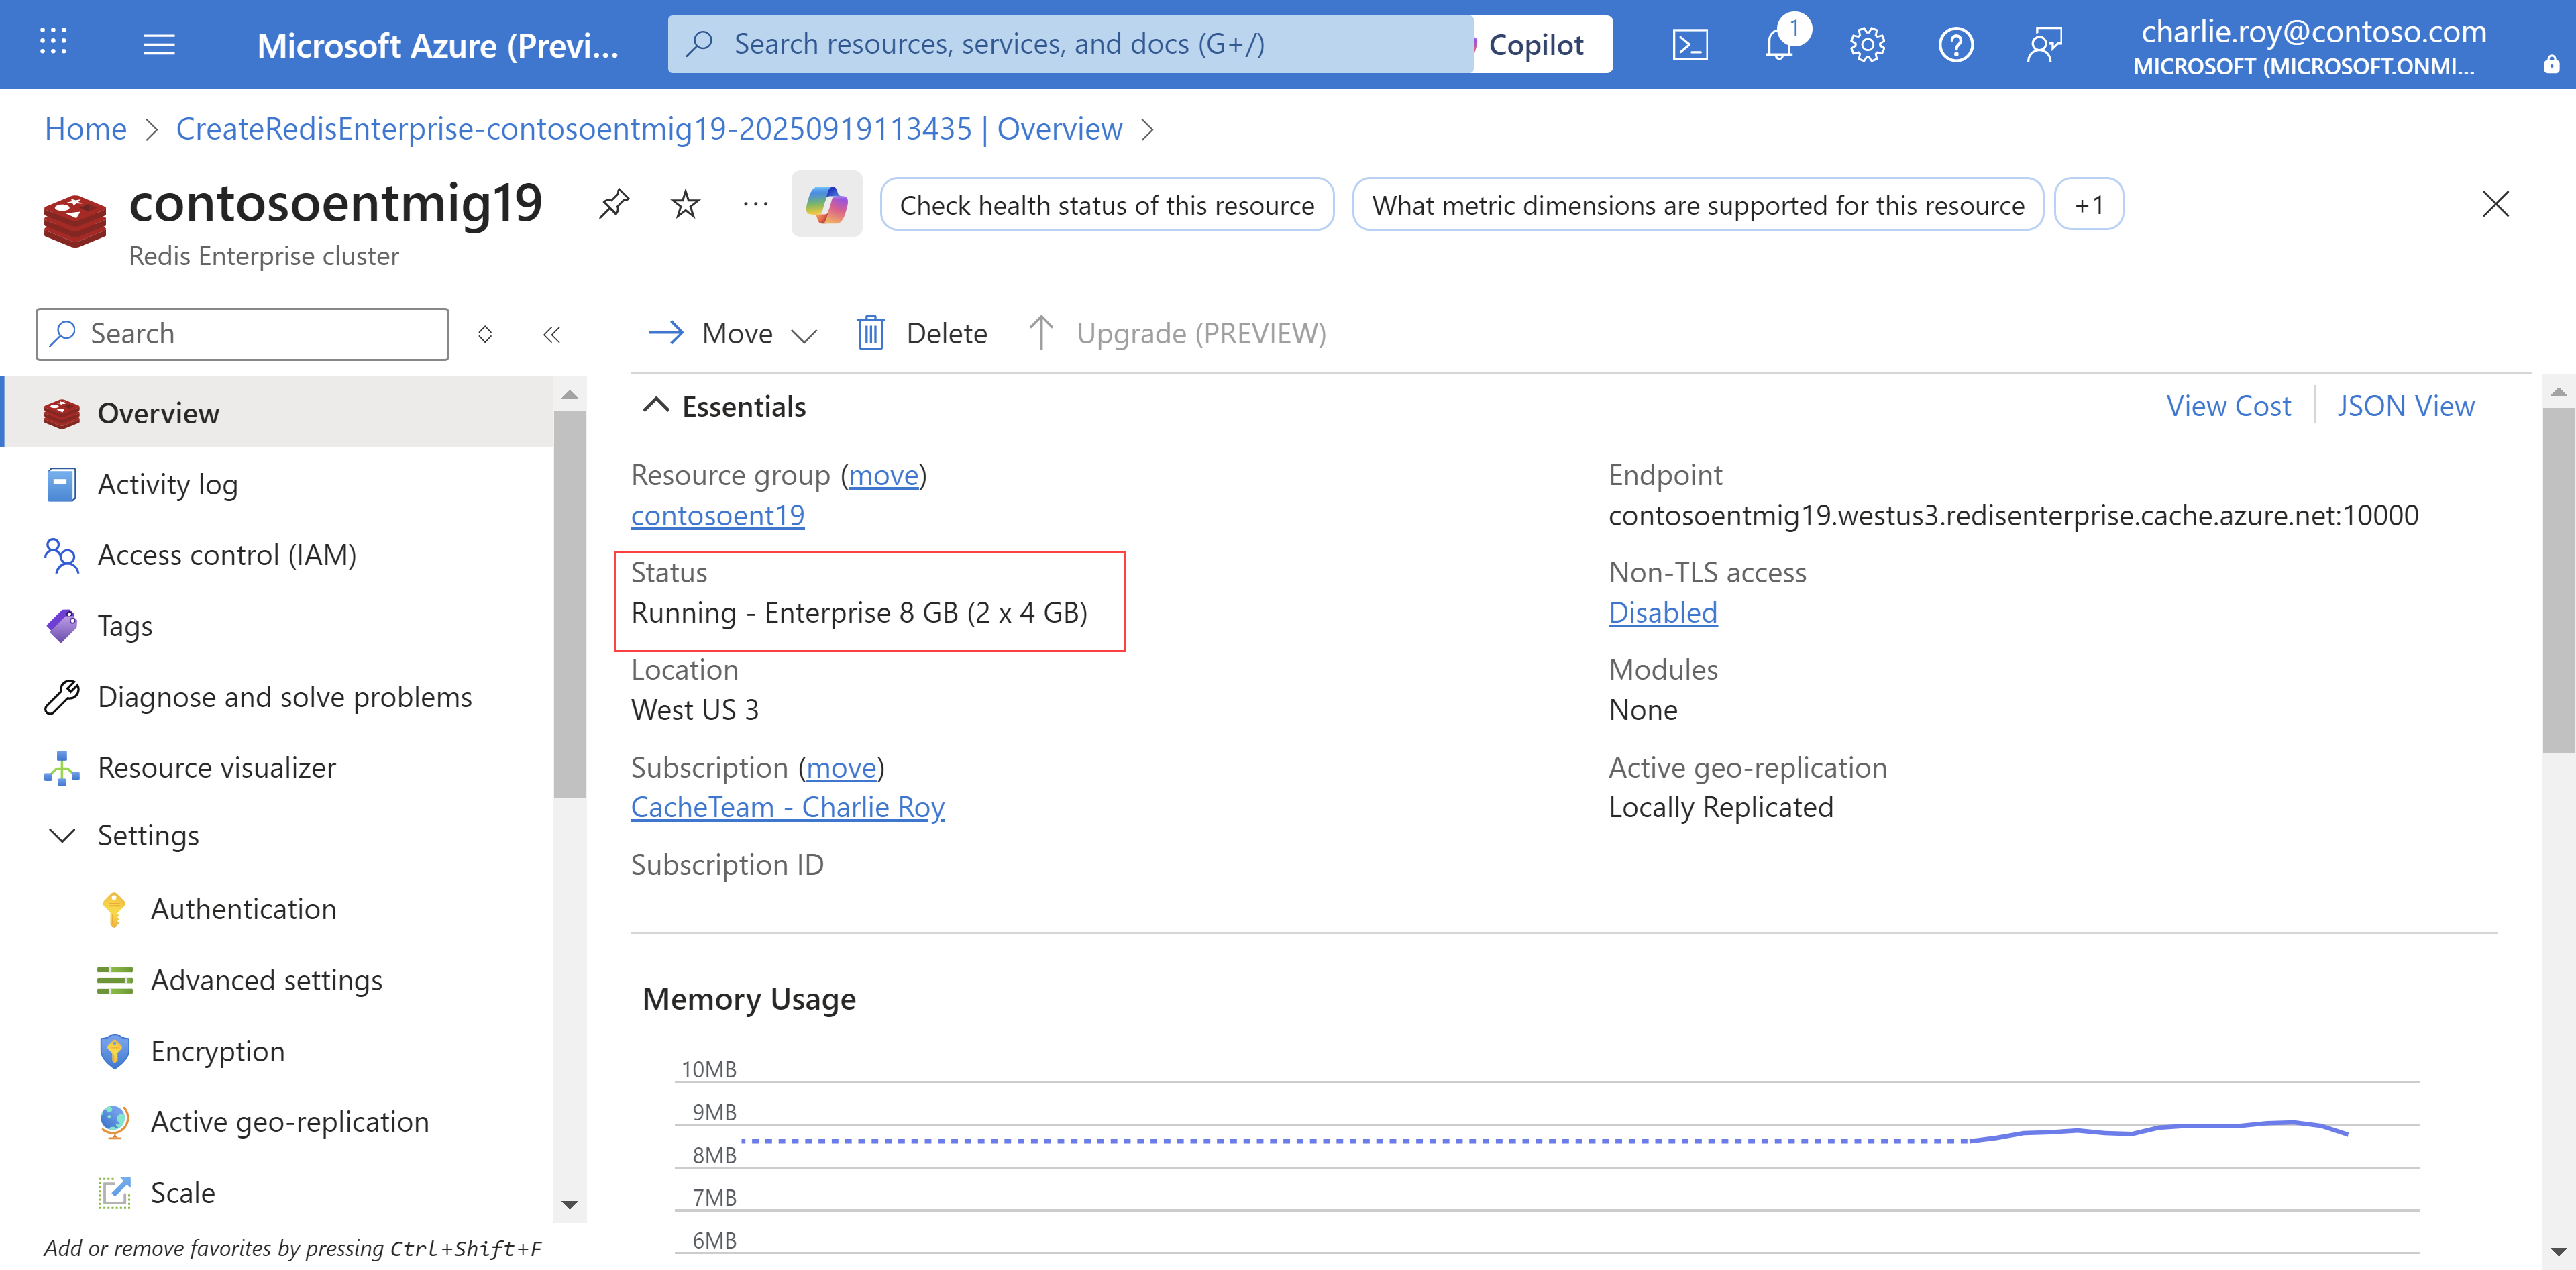Open the Cloud Shell terminal icon
2576x1270 pixels.
1689,45
